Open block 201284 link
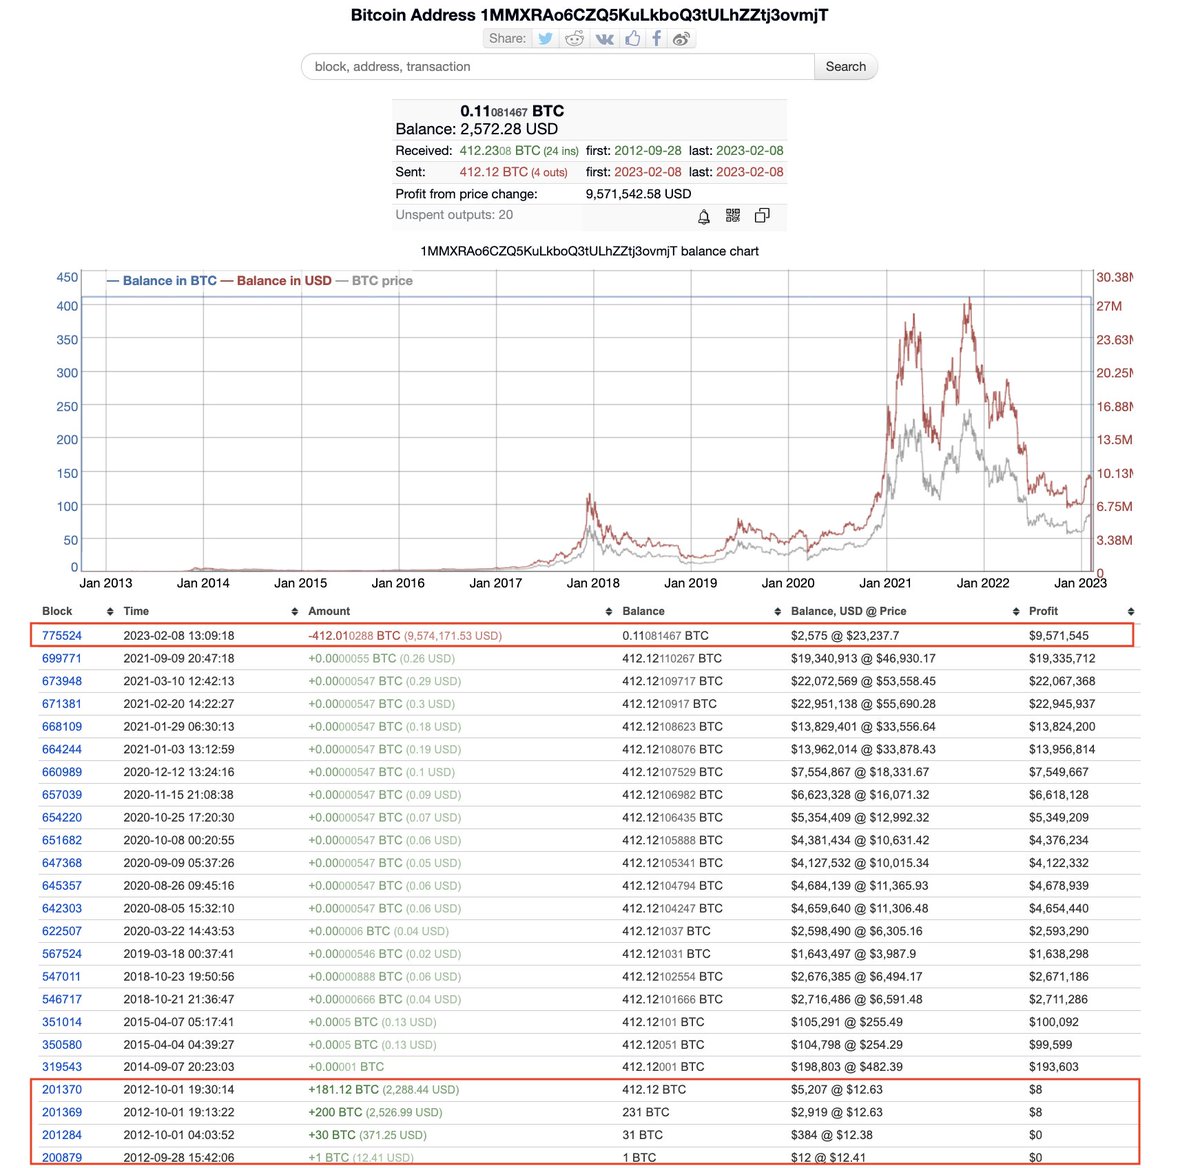Viewport: 1200px width, 1168px height. [x=62, y=1136]
